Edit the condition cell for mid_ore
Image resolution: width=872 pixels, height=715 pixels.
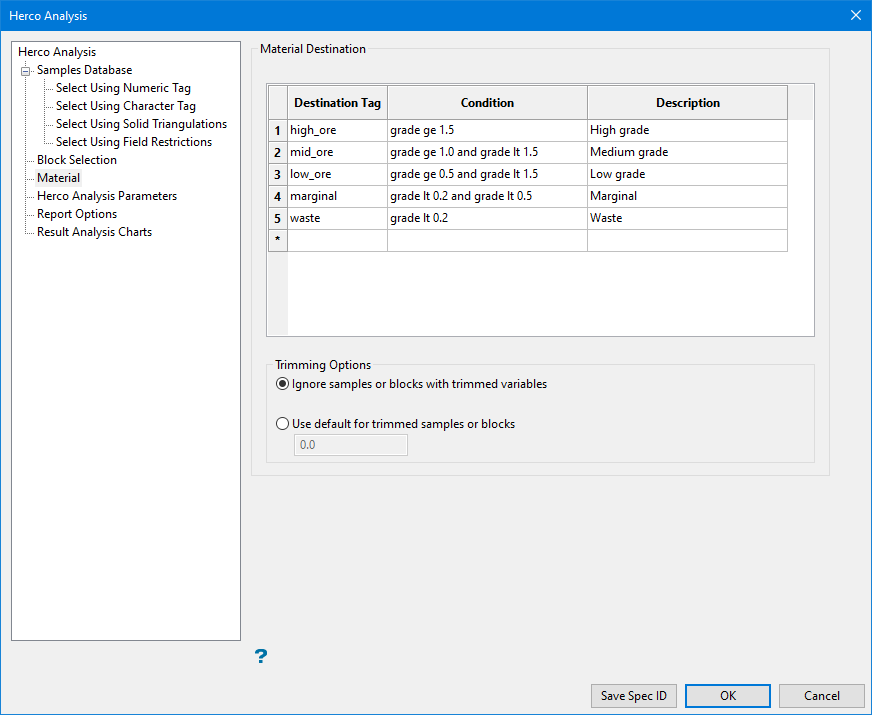point(487,152)
